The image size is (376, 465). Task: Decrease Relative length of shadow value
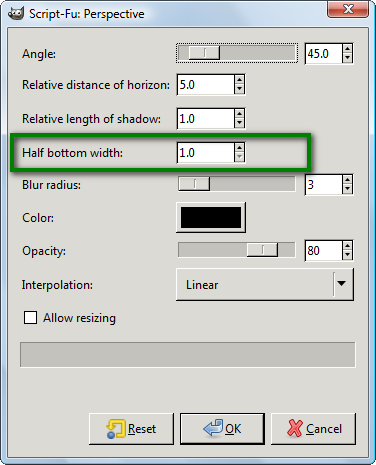coord(239,123)
